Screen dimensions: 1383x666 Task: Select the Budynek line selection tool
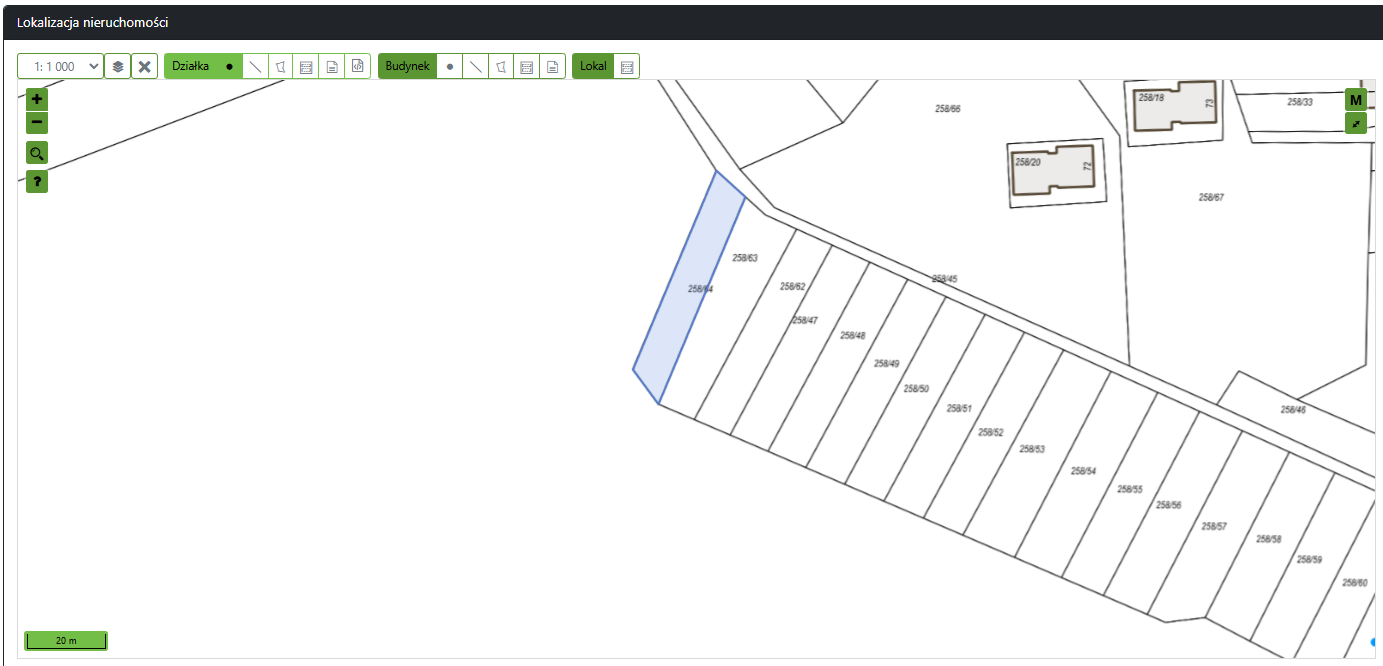476,66
